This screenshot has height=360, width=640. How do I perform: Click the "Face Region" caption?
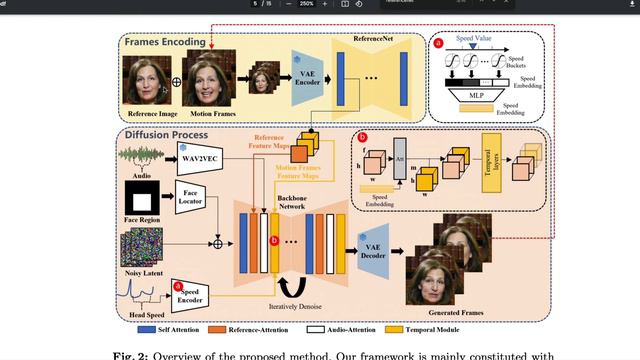(142, 220)
